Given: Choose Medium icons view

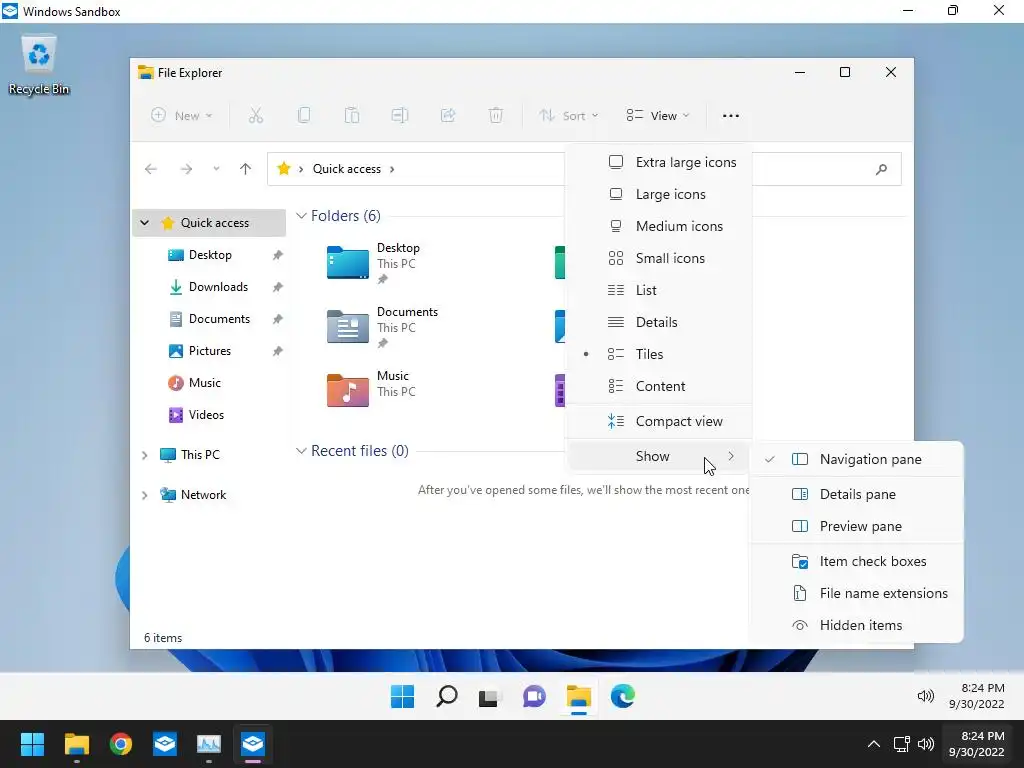Looking at the screenshot, I should point(658,226).
